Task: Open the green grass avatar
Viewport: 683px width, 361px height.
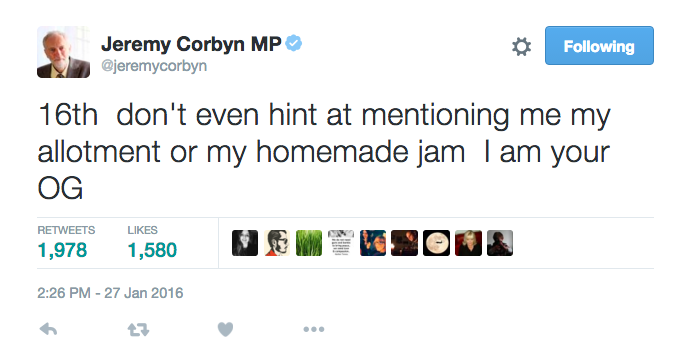Action: point(309,243)
